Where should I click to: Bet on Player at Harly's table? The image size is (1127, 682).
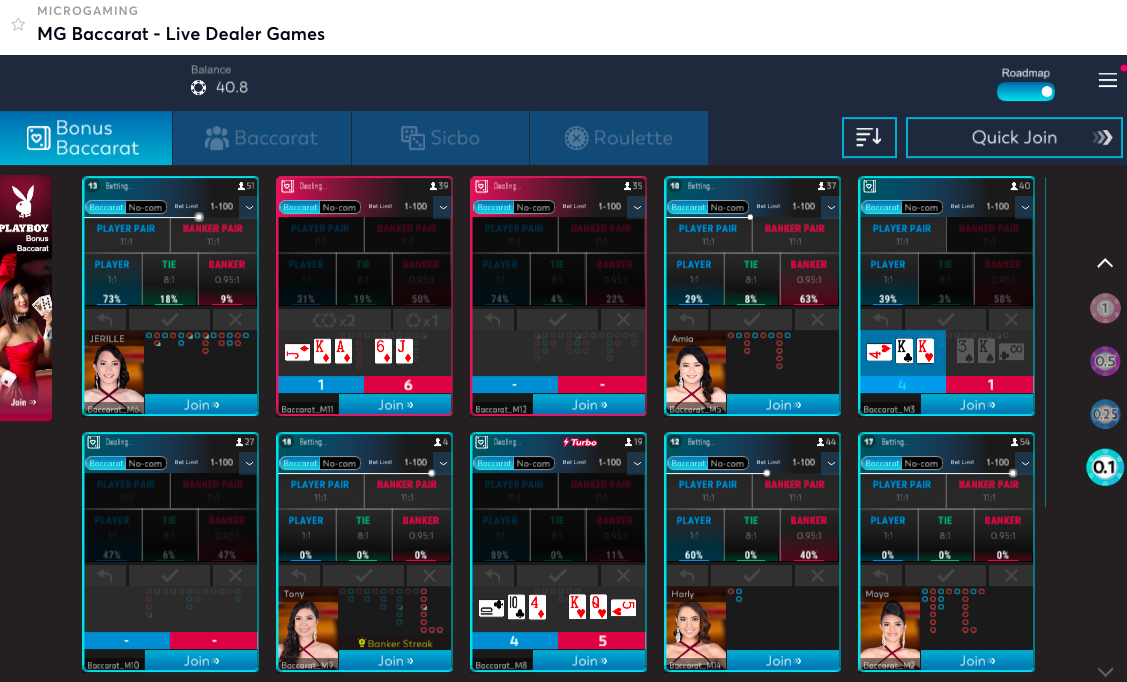click(x=694, y=533)
